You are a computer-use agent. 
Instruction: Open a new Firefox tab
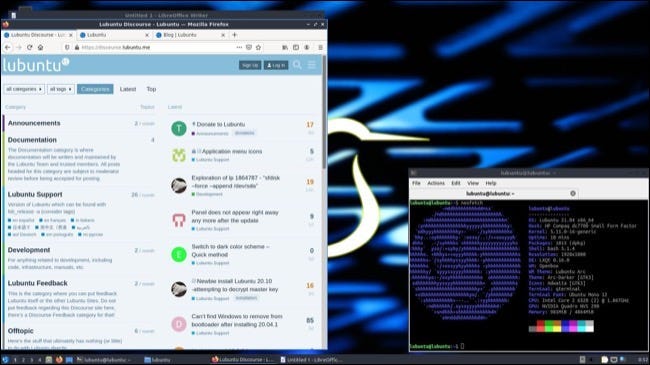click(x=235, y=35)
